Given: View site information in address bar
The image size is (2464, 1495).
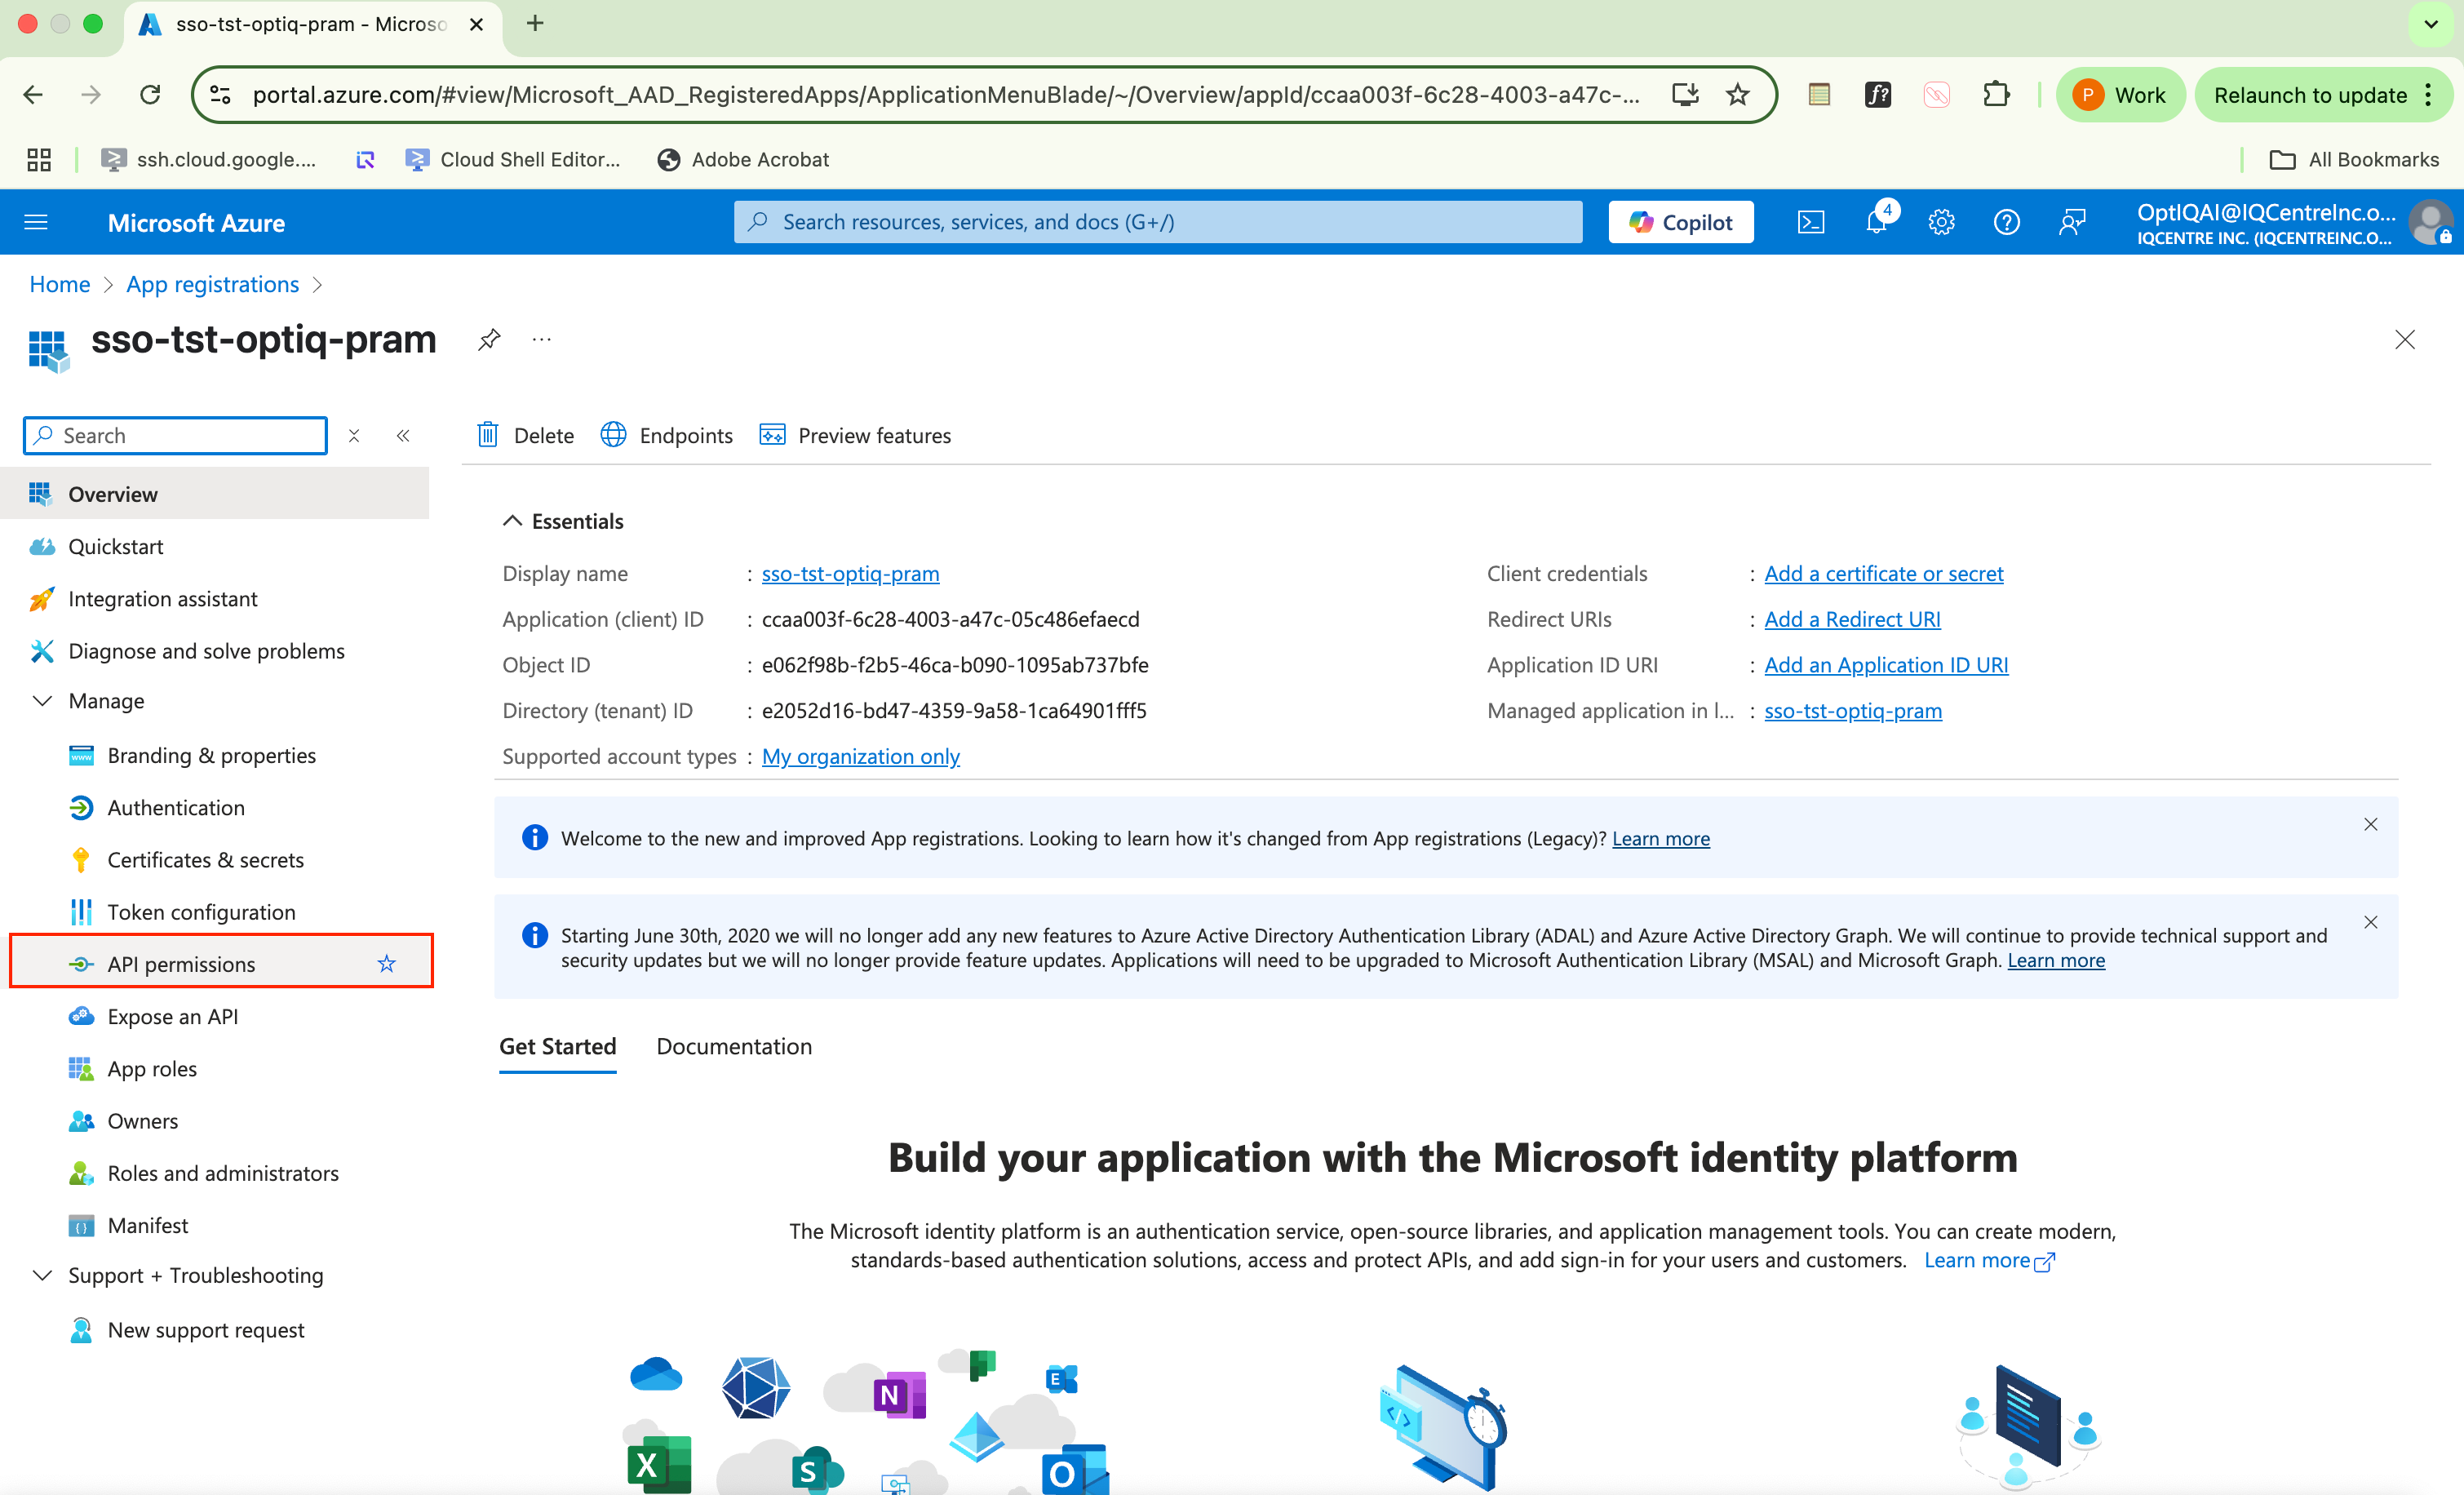Looking at the screenshot, I should pyautogui.click(x=220, y=95).
